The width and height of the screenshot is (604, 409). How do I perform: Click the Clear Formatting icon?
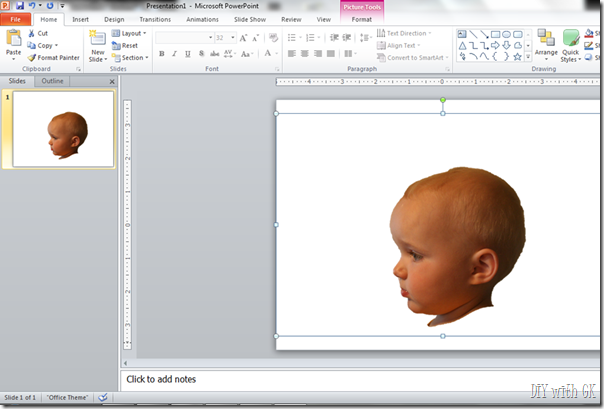(x=273, y=38)
